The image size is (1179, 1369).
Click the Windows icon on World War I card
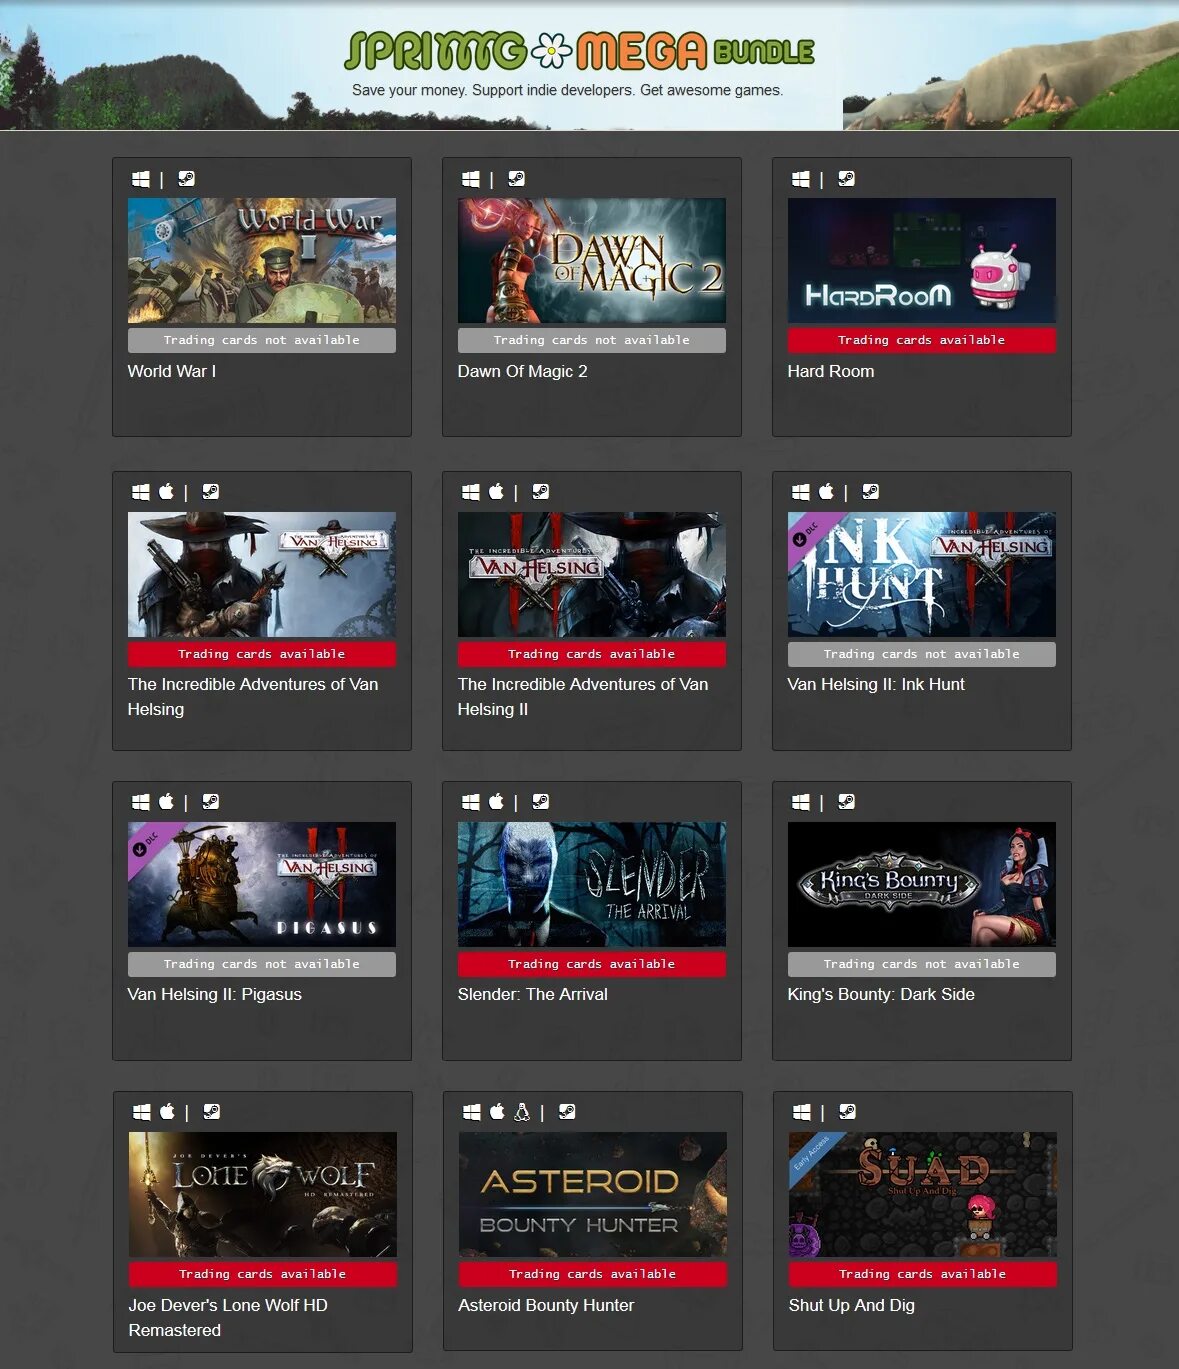139,179
